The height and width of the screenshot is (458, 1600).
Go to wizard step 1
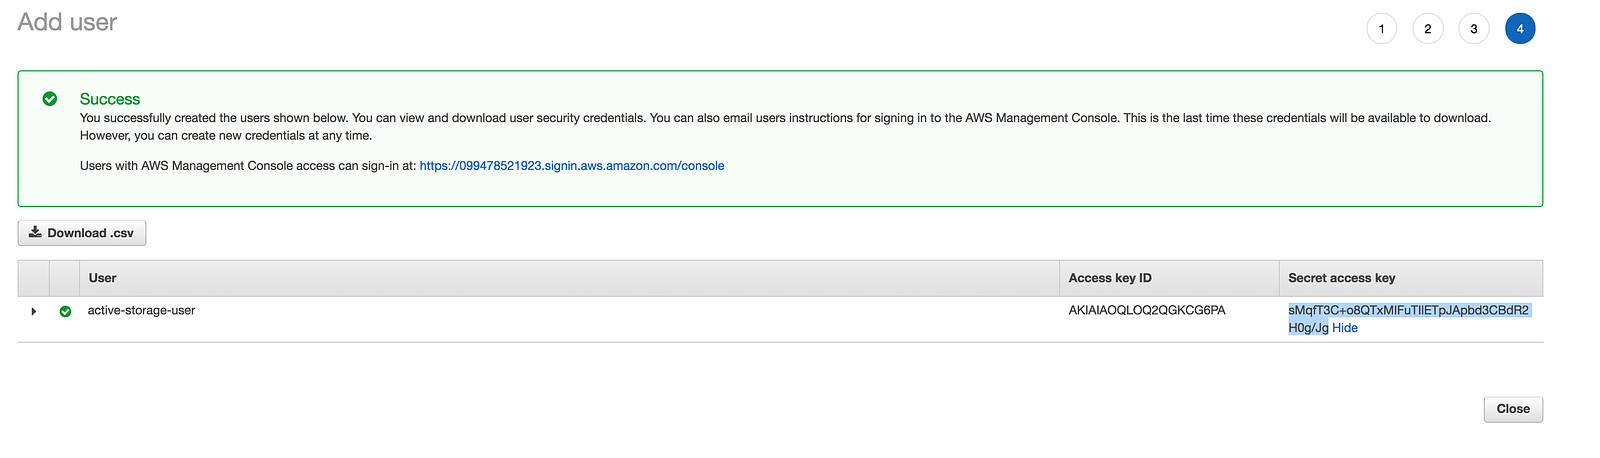tap(1381, 29)
